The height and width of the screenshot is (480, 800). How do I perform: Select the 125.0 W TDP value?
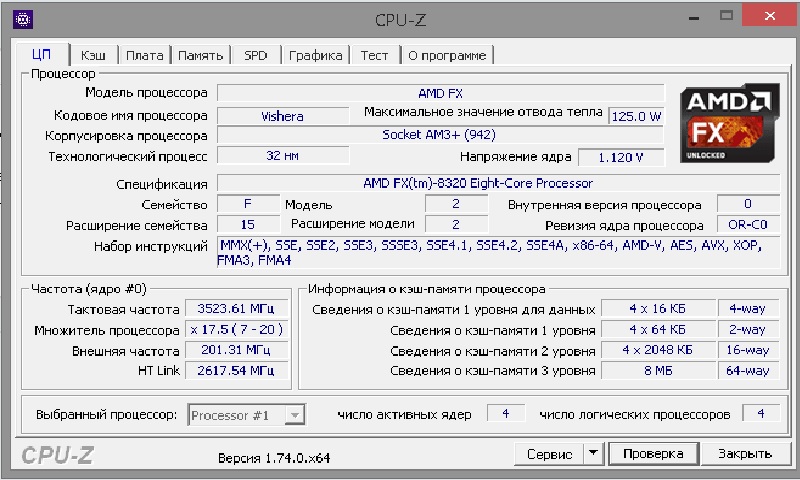coord(636,116)
